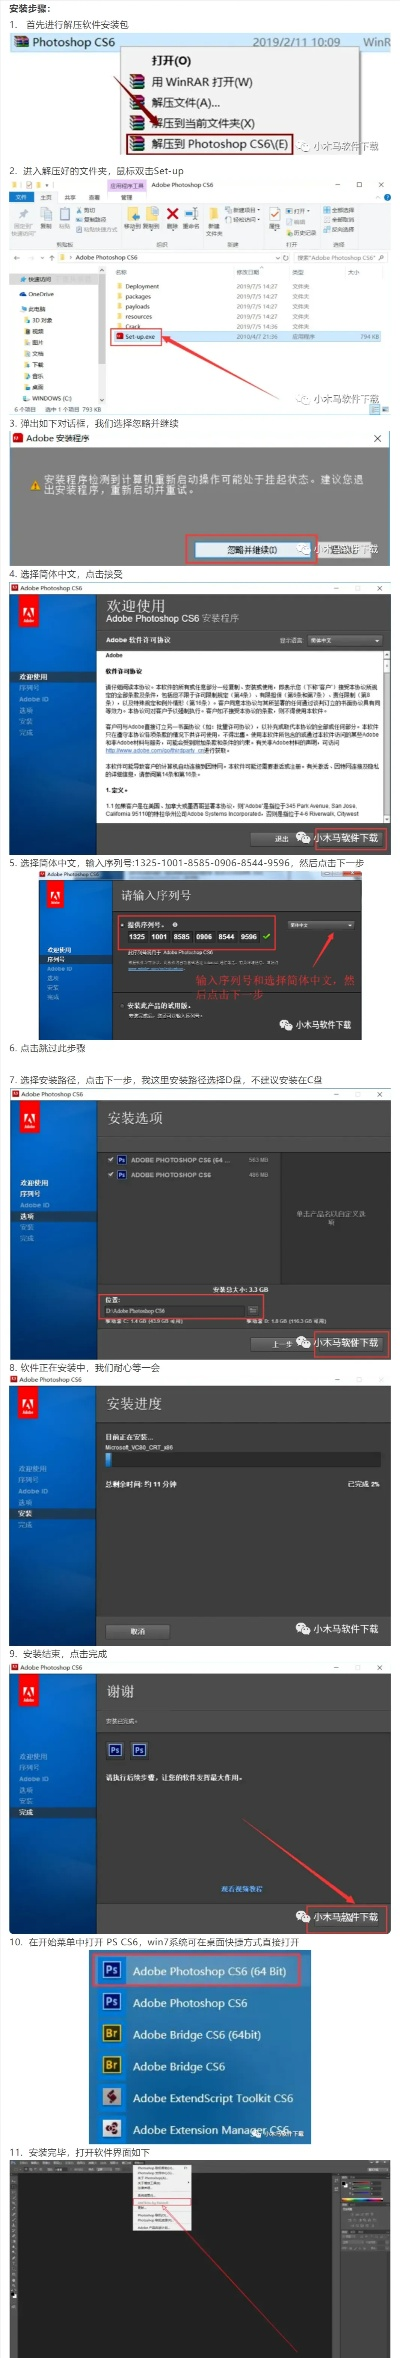Choose 解压到 Photoshop CS6\(E) in context menu
Image resolution: width=400 pixels, height=2358 pixels.
[210, 144]
